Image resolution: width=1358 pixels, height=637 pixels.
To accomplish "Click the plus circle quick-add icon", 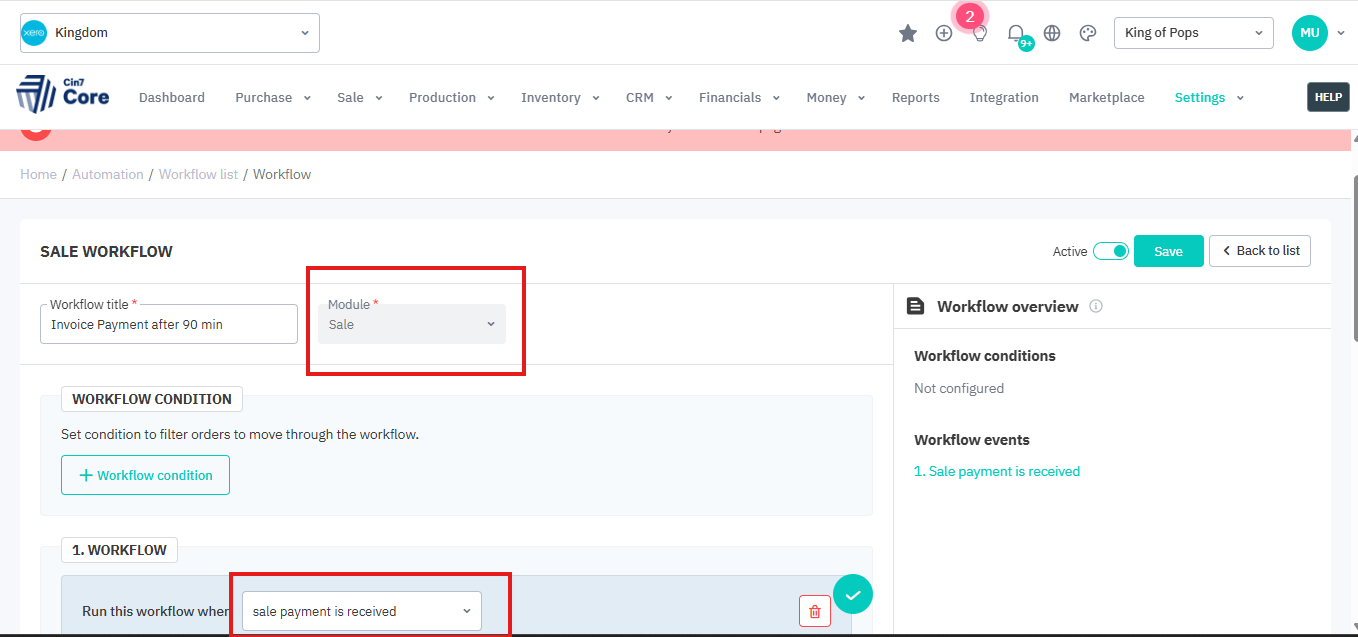I will [944, 33].
